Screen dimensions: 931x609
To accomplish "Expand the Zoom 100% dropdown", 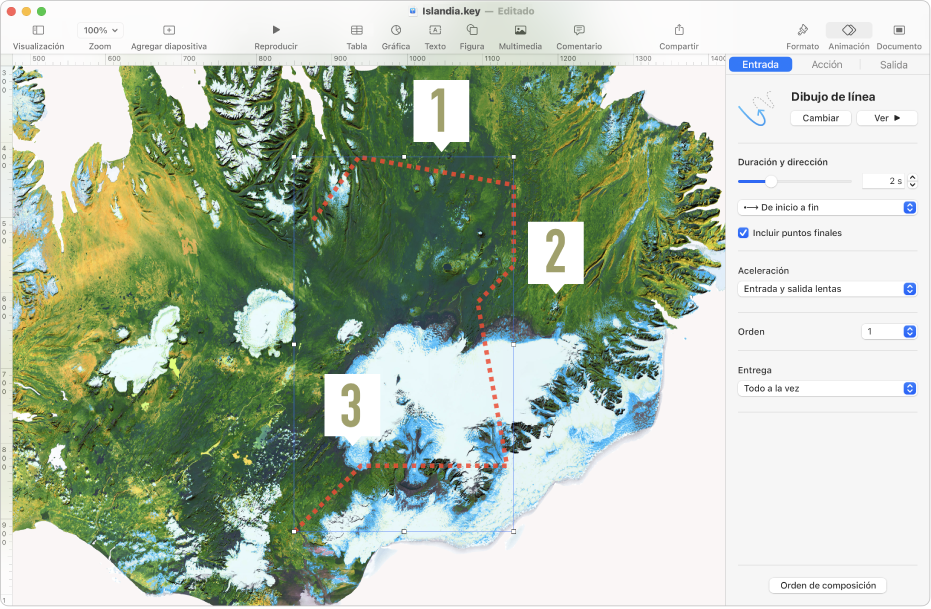I will (100, 31).
